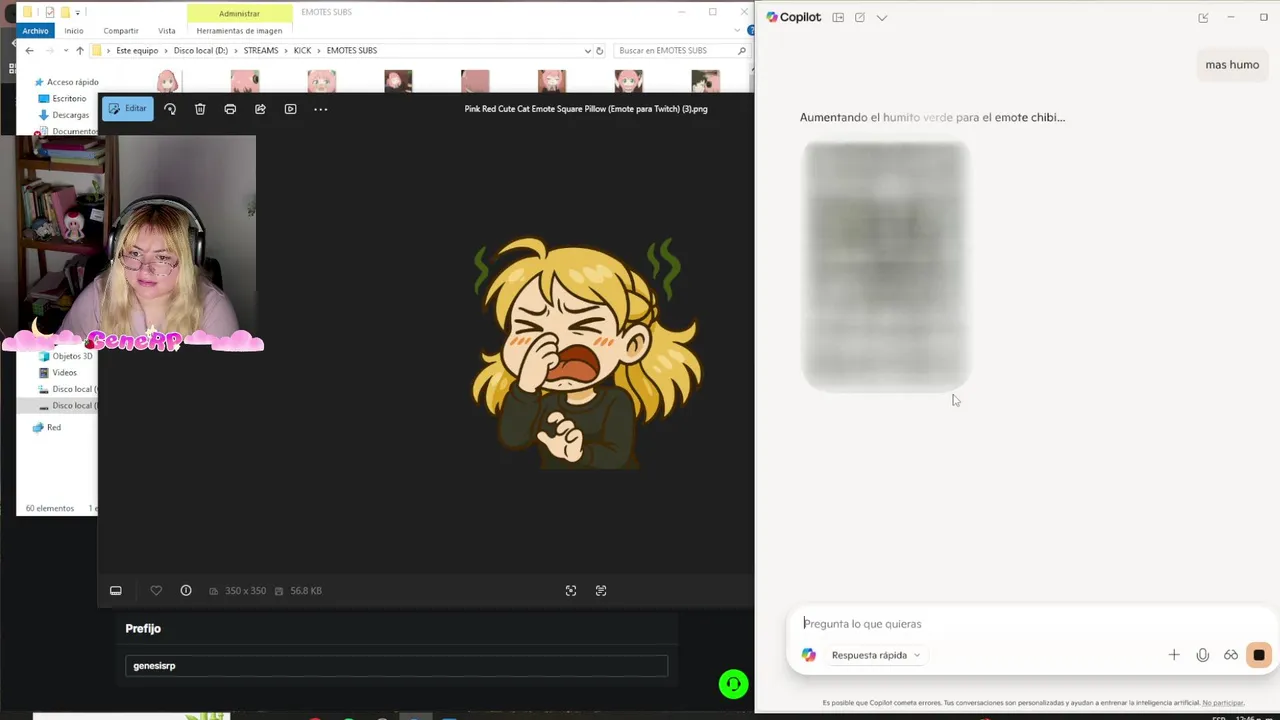Screen dimensions: 1280x720
Task: Open Escritorio in navigation pane
Action: [x=63, y=98]
